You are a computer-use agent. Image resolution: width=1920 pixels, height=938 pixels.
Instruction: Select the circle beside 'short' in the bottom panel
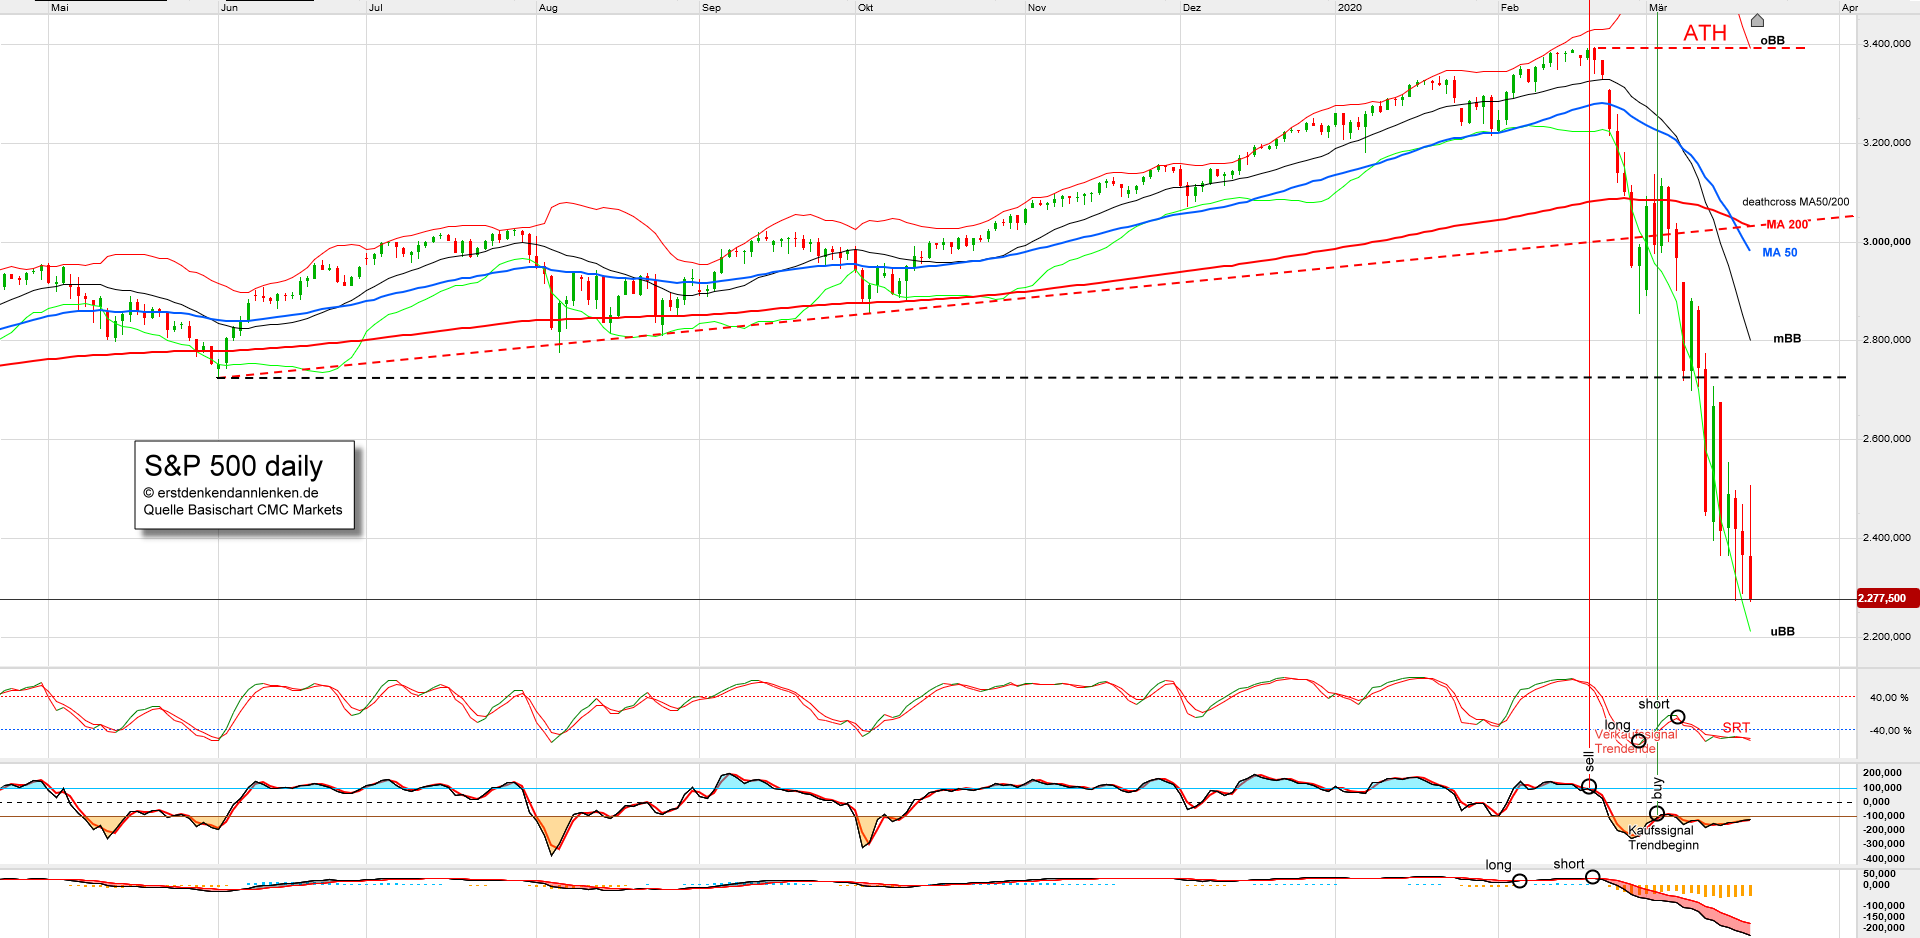[x=1593, y=877]
